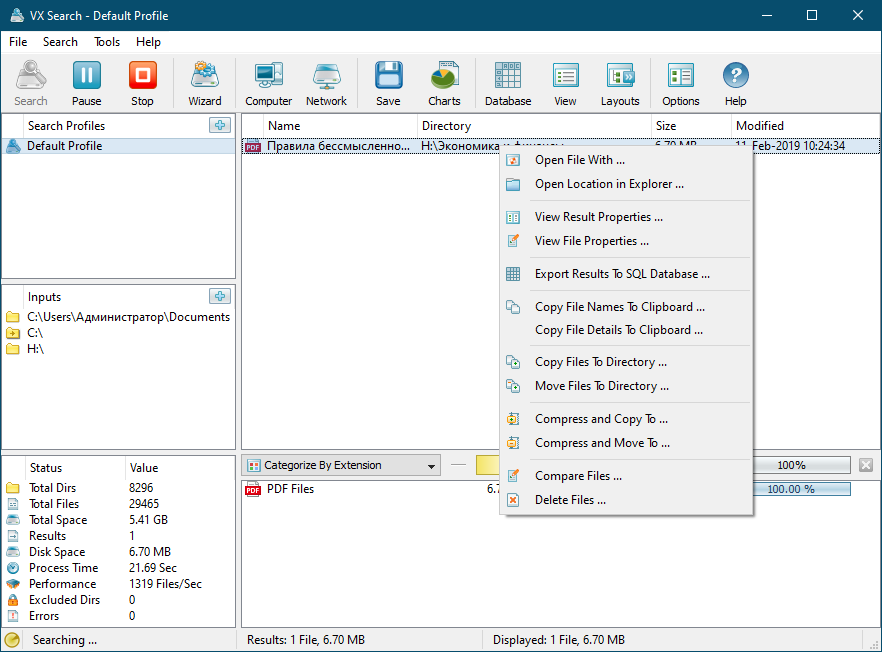Sort results by Name column

tap(341, 125)
